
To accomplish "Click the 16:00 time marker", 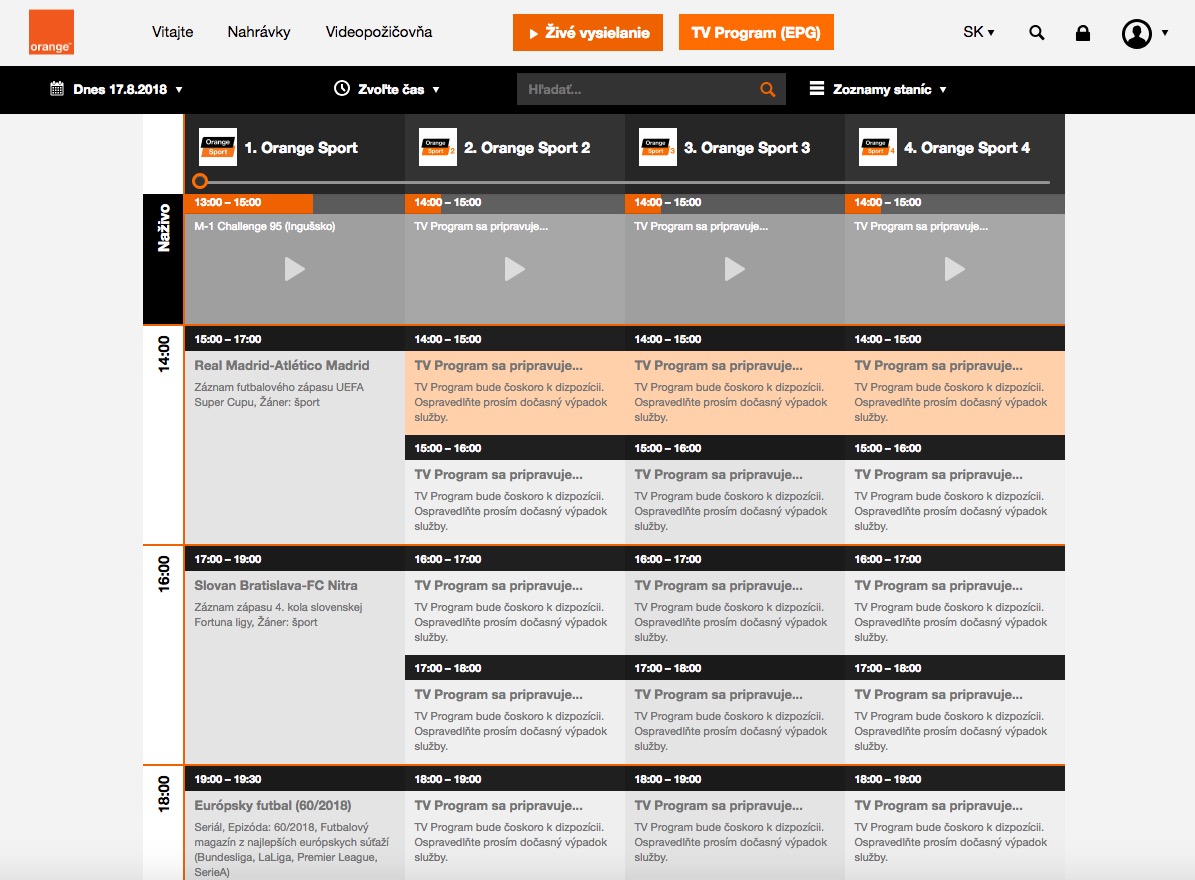I will click(x=164, y=574).
